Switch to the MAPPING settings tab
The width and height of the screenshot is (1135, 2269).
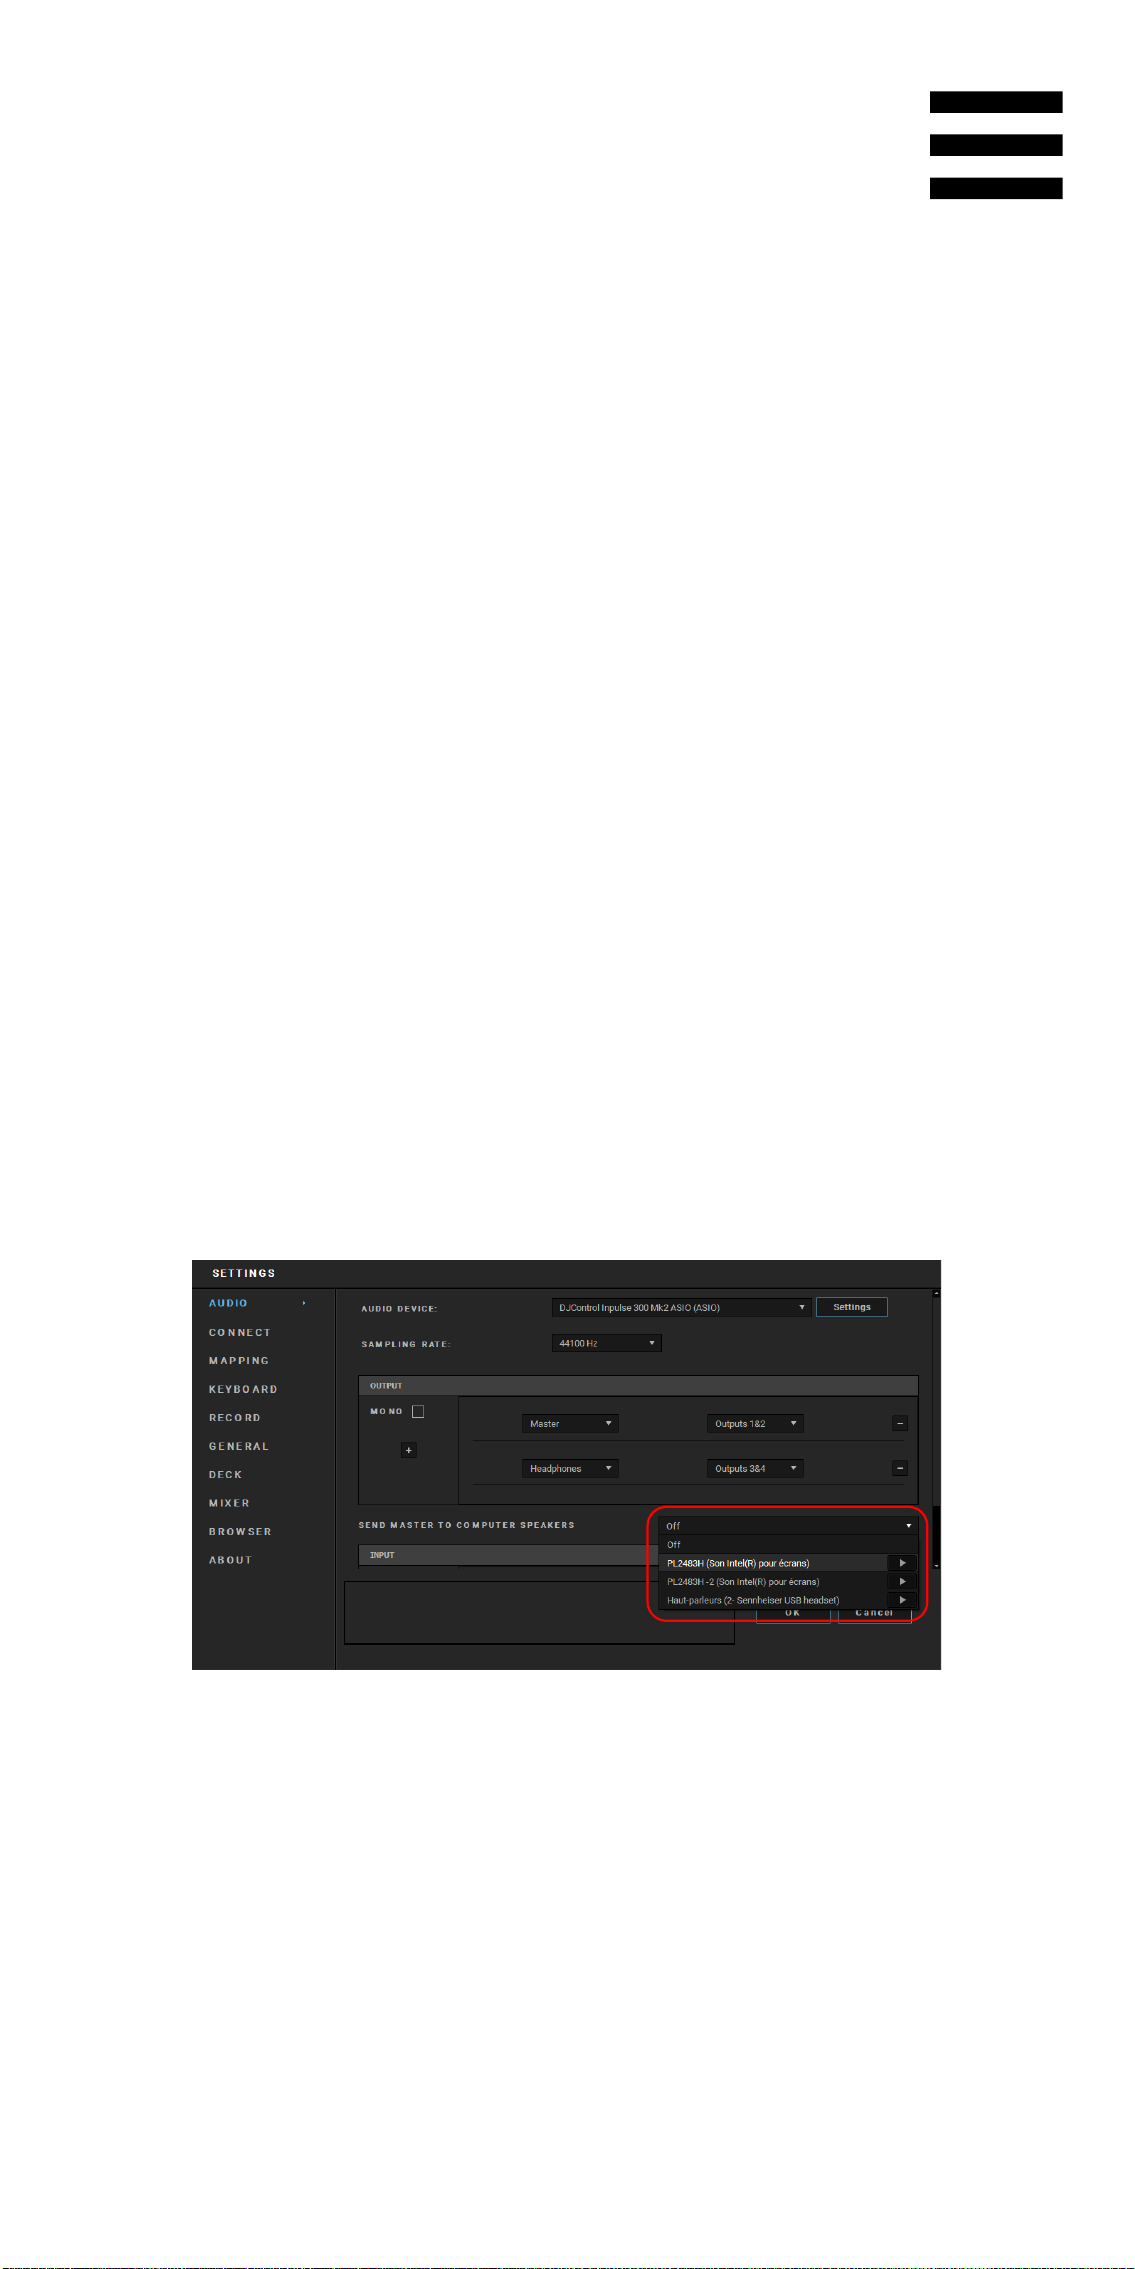[239, 1360]
